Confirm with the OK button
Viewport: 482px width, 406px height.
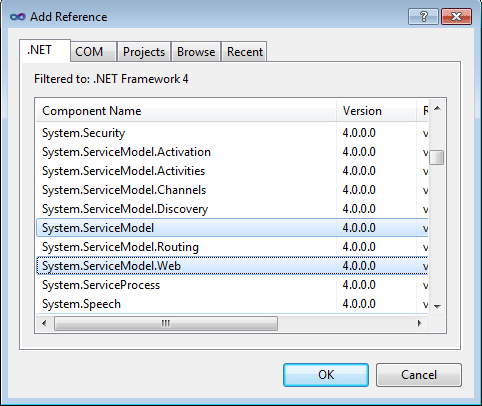click(x=326, y=375)
